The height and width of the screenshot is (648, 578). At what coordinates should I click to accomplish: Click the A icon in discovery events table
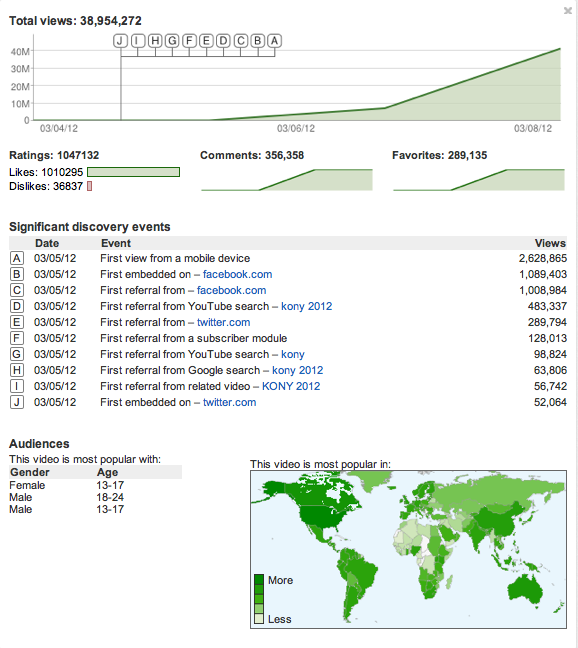tap(17, 258)
